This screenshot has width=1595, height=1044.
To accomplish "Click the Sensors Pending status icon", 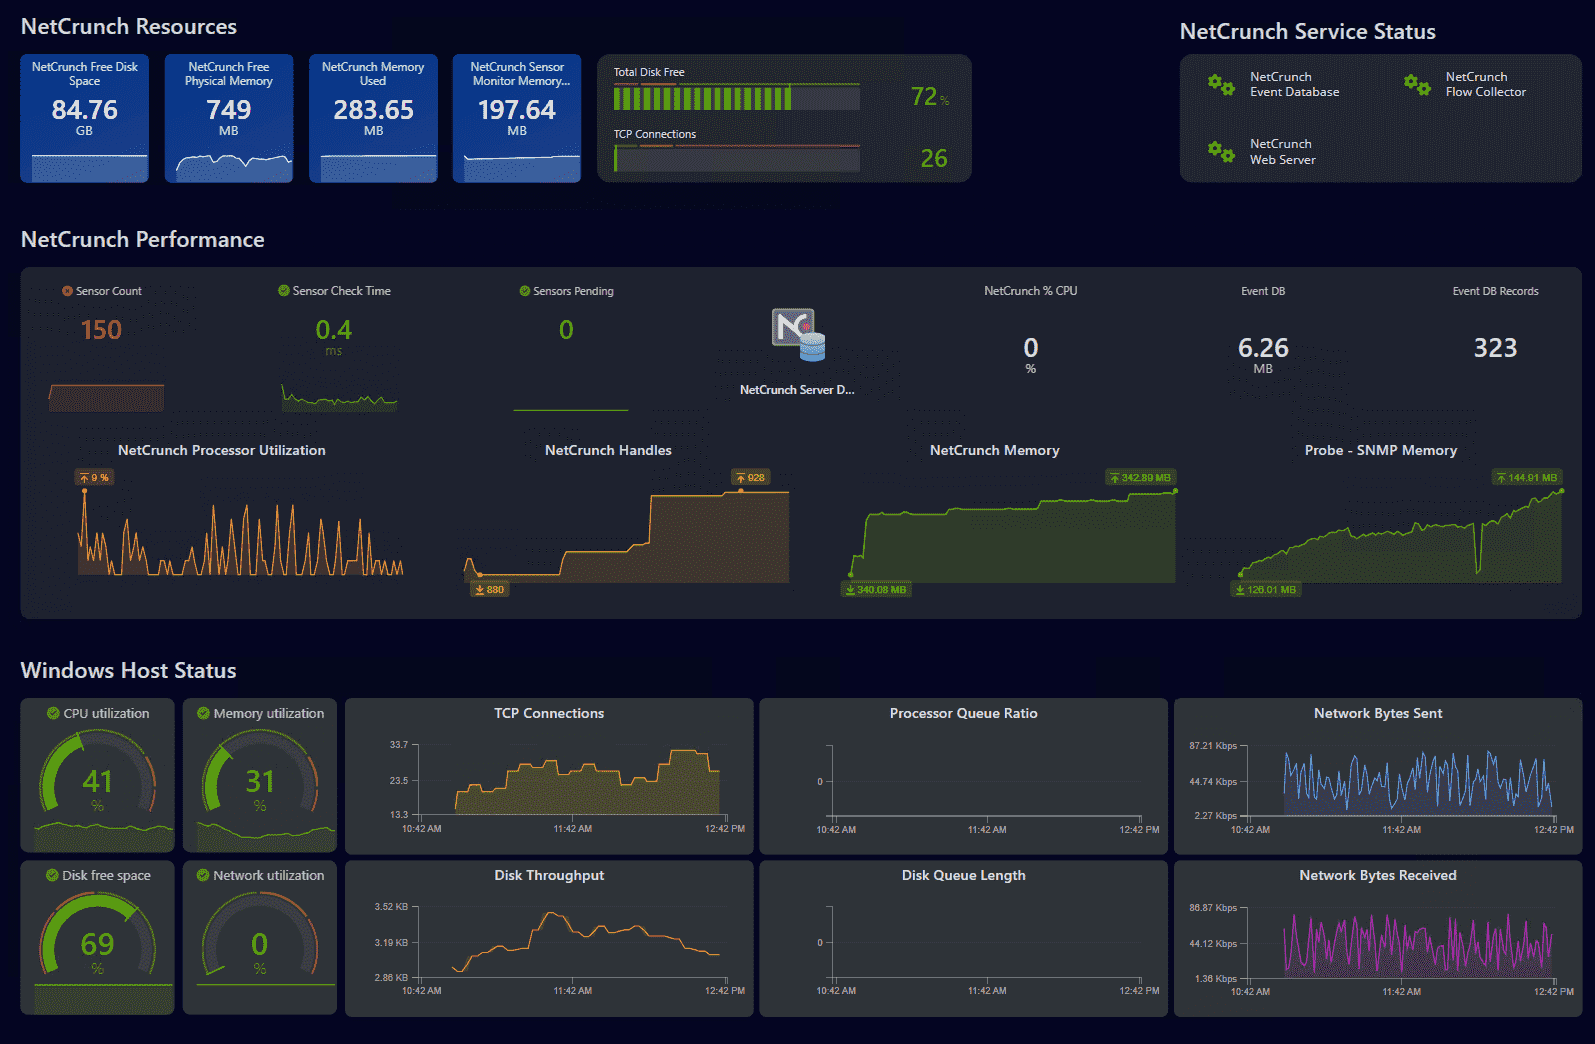I will click(525, 291).
